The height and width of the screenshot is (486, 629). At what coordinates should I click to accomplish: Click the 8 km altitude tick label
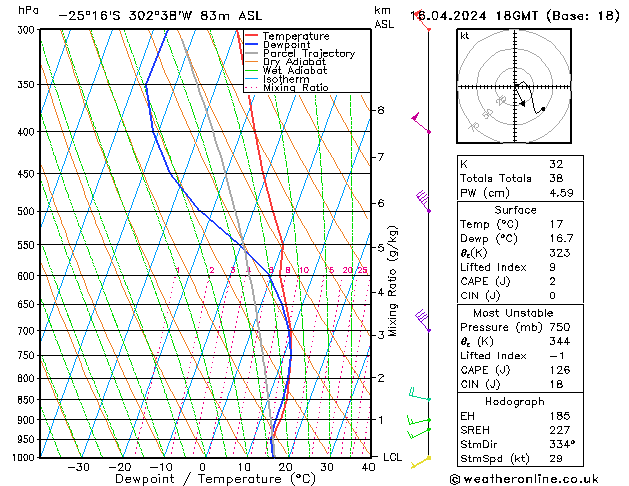coord(381,110)
